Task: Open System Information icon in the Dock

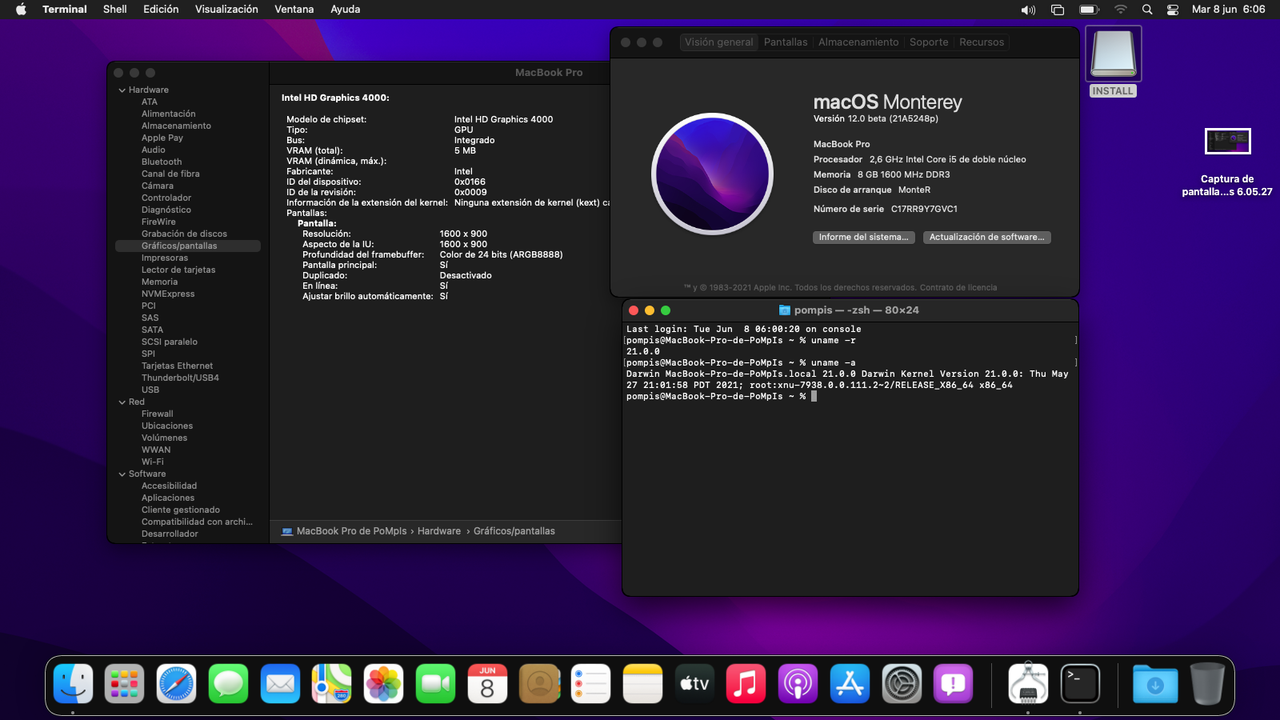Action: pyautogui.click(x=1028, y=684)
